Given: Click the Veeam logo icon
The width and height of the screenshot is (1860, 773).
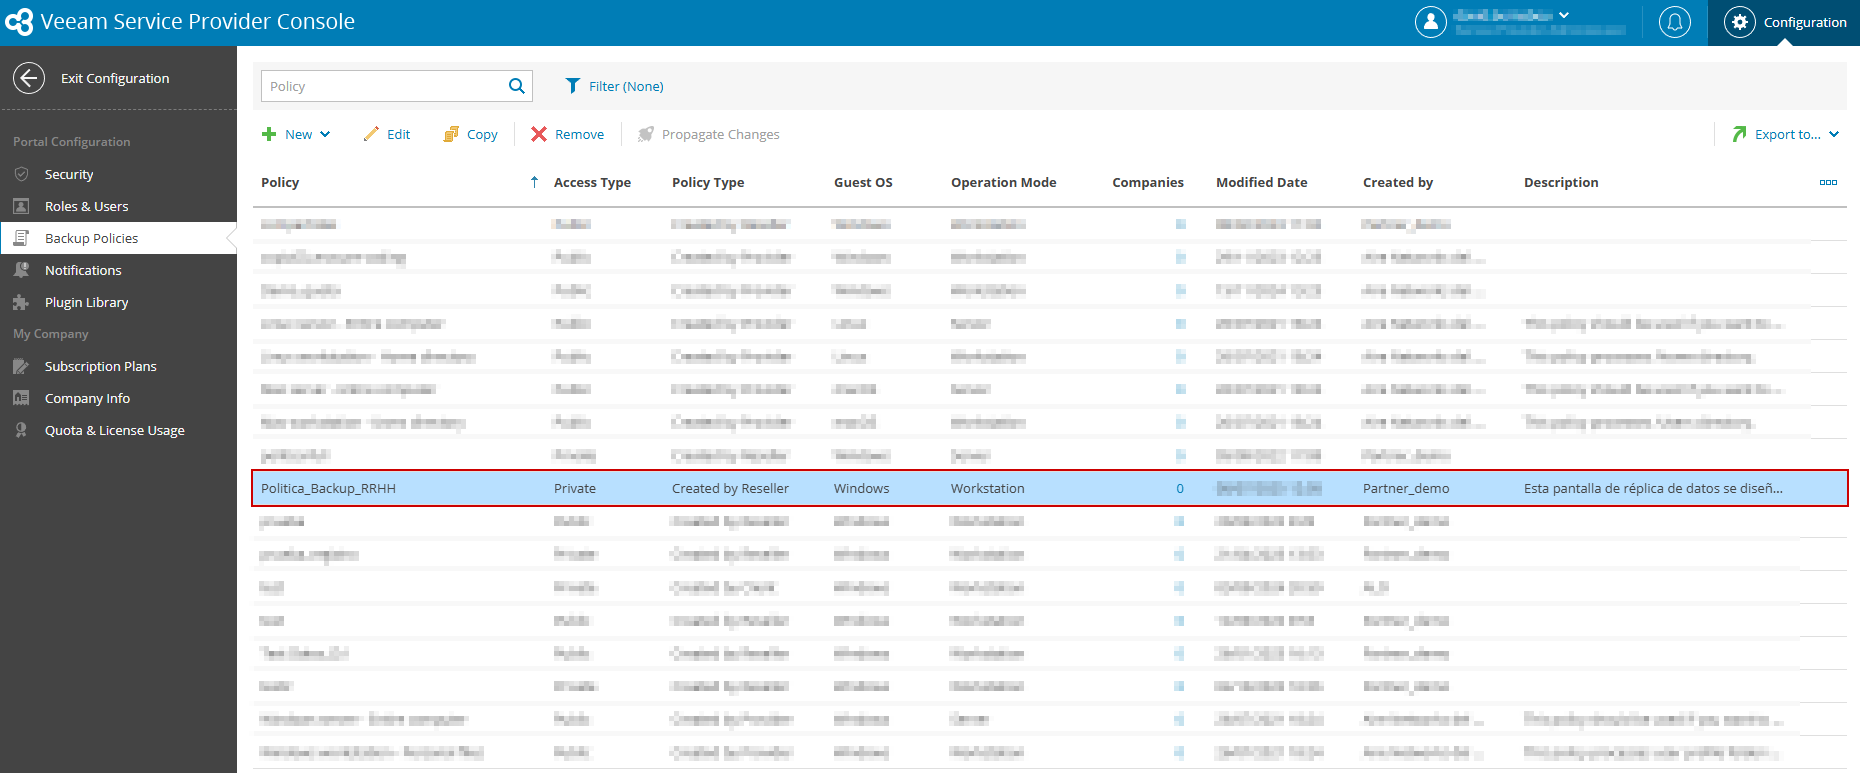Looking at the screenshot, I should click(x=19, y=22).
